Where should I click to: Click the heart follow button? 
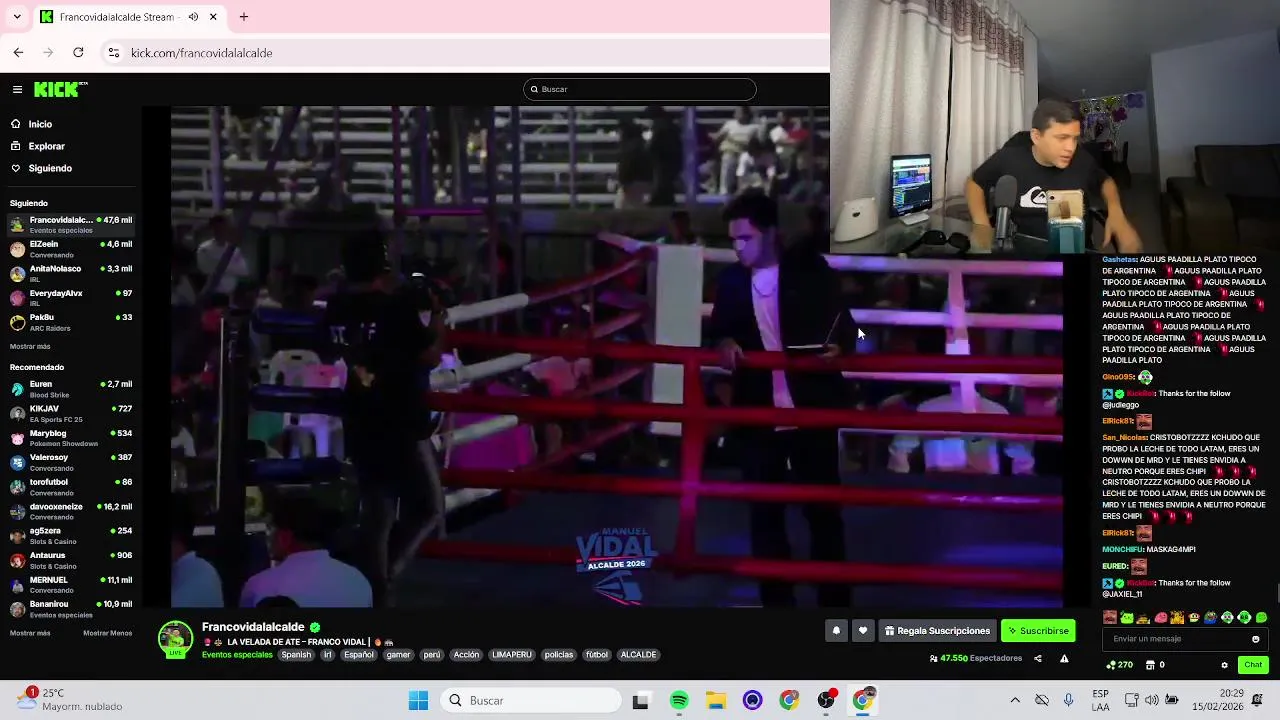(863, 631)
